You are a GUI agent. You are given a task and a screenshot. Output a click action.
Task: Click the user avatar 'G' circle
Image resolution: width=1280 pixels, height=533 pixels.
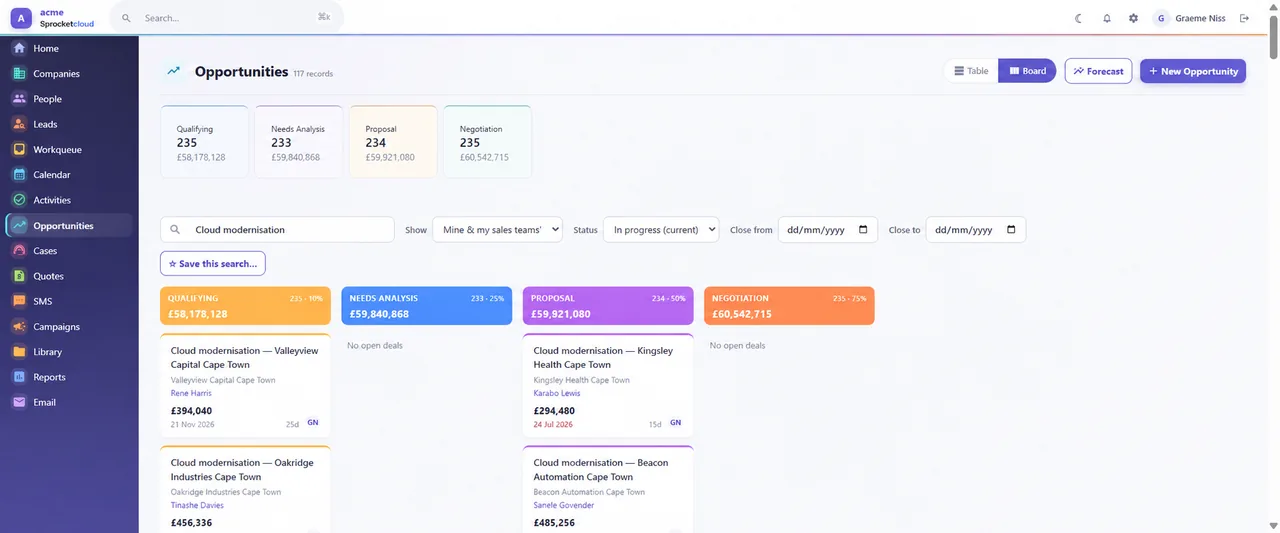tap(1161, 18)
